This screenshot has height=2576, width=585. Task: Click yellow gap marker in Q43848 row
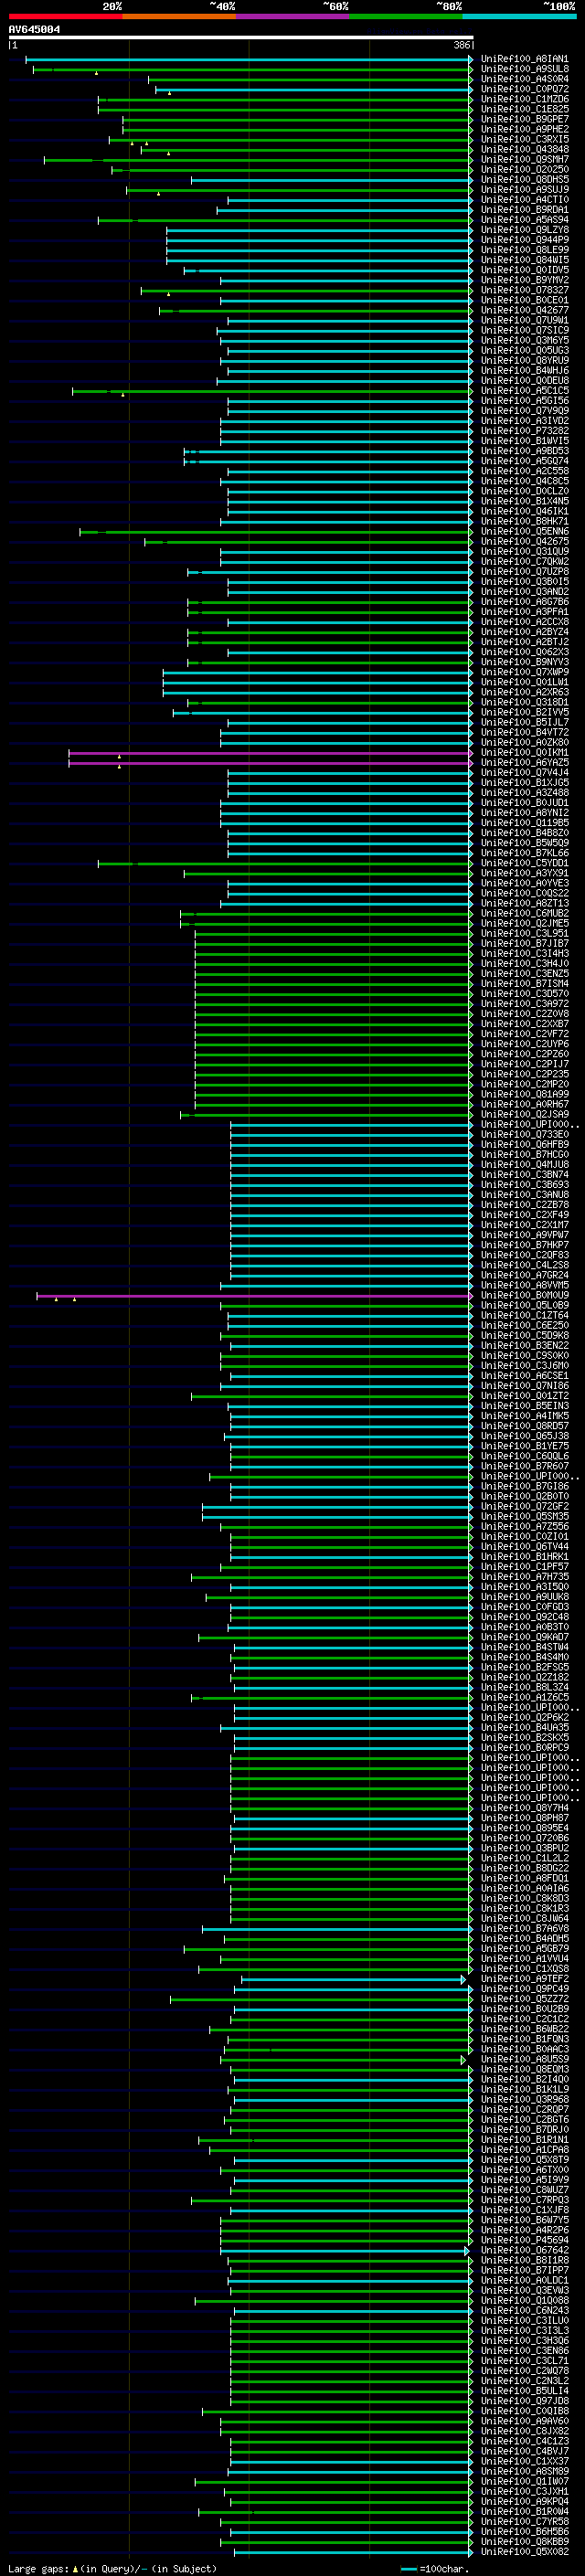click(x=168, y=153)
